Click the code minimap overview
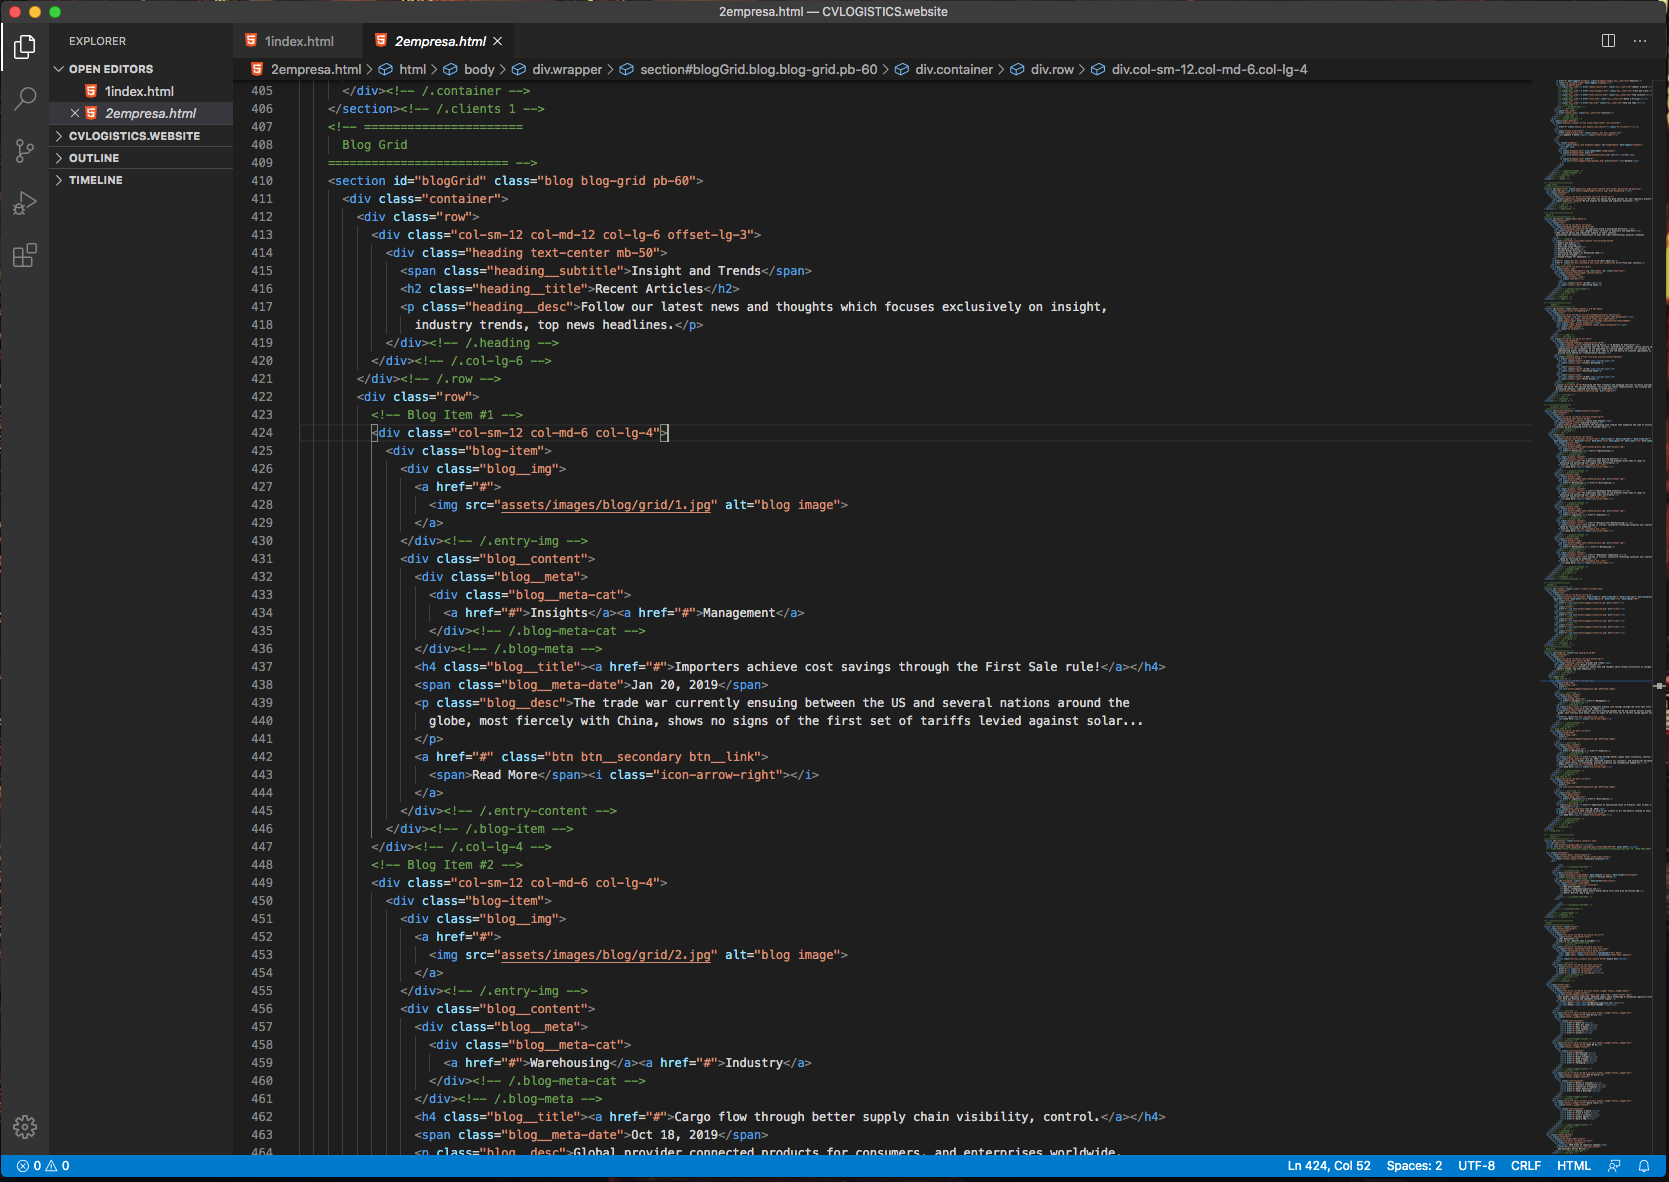The width and height of the screenshot is (1669, 1182). tap(1598, 615)
